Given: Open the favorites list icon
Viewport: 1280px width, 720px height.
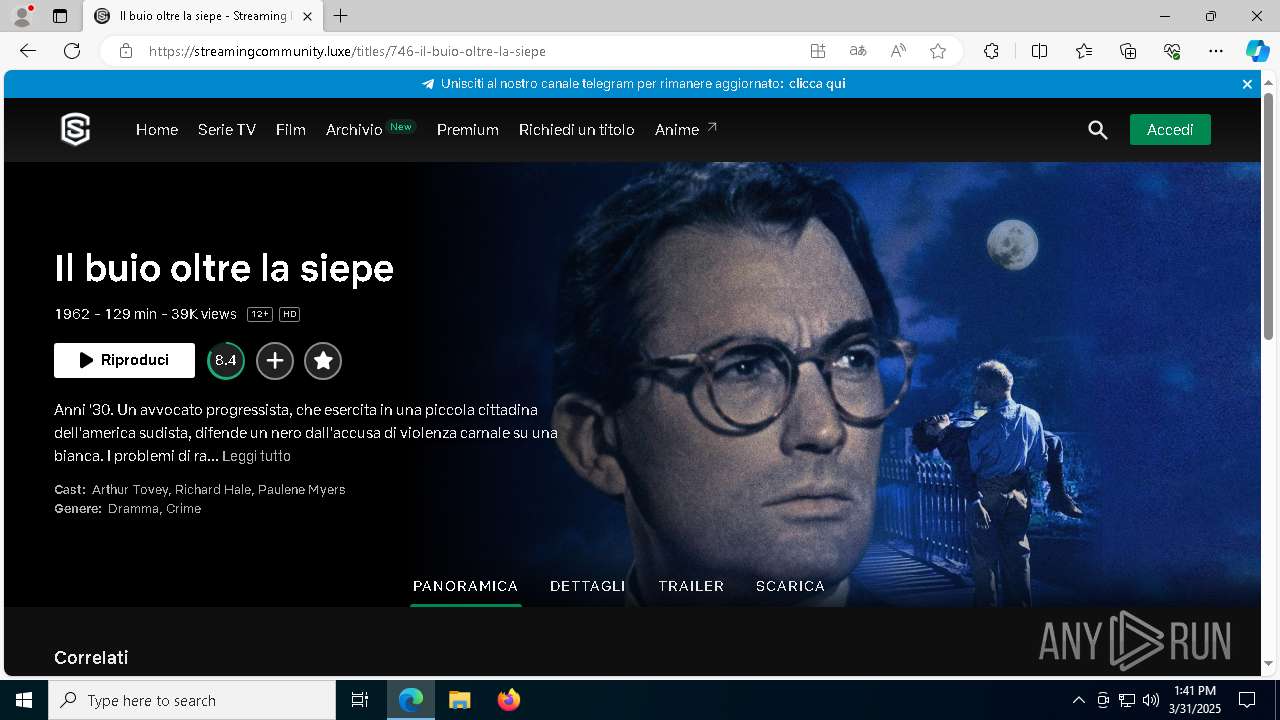Looking at the screenshot, I should click(x=1084, y=51).
